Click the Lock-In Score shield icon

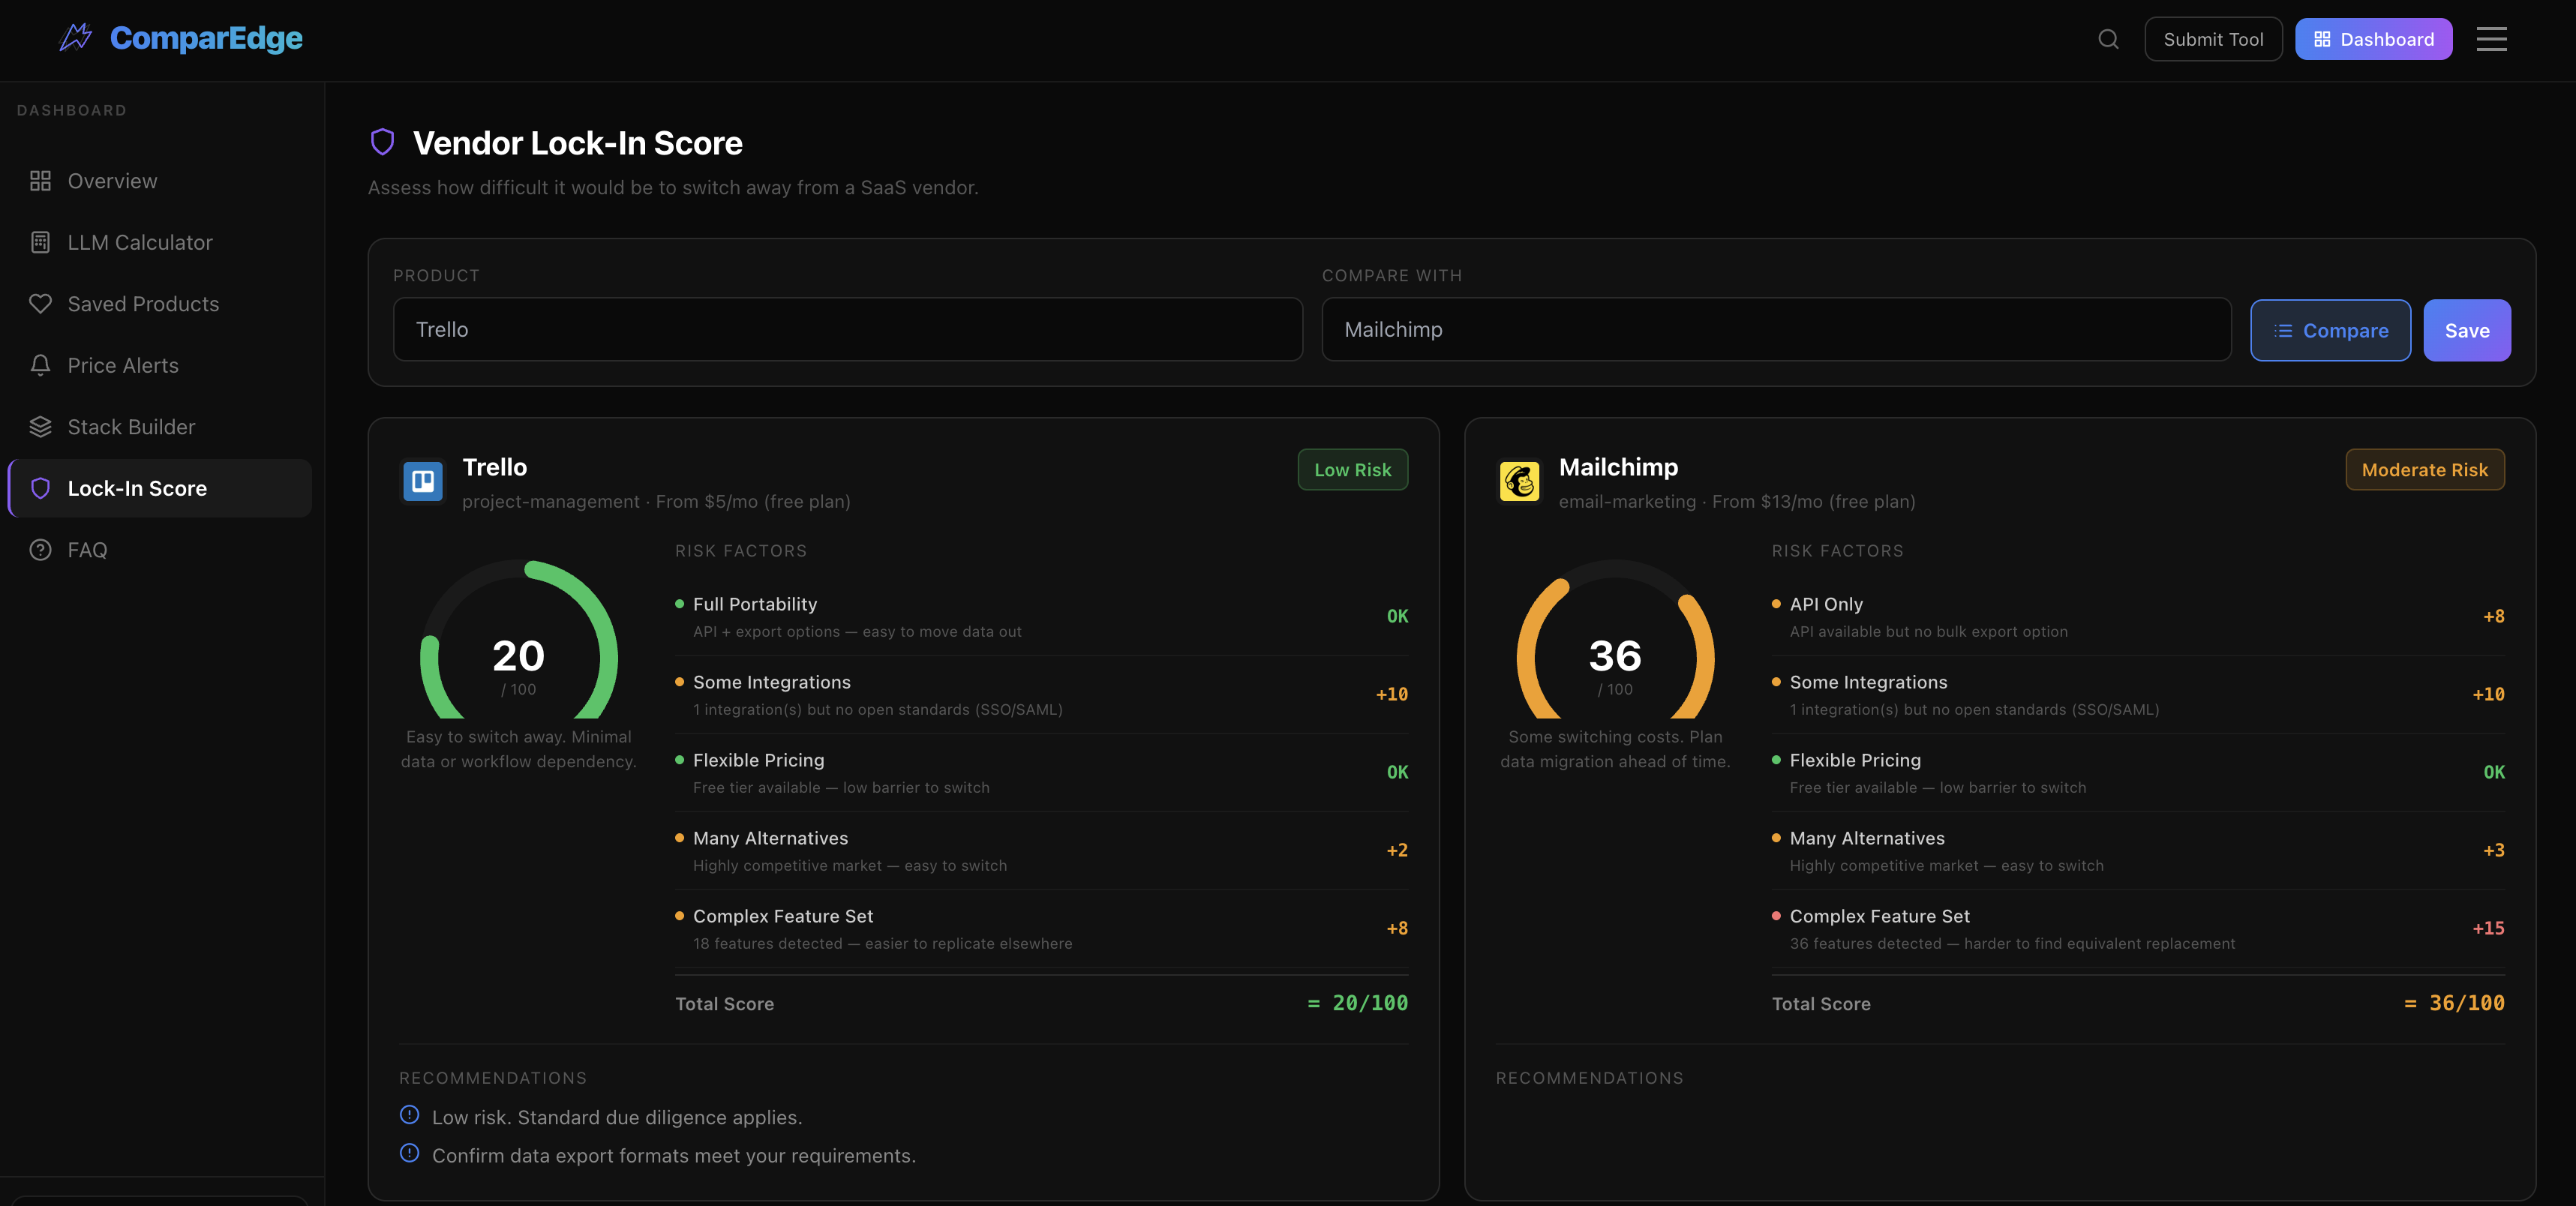point(41,488)
